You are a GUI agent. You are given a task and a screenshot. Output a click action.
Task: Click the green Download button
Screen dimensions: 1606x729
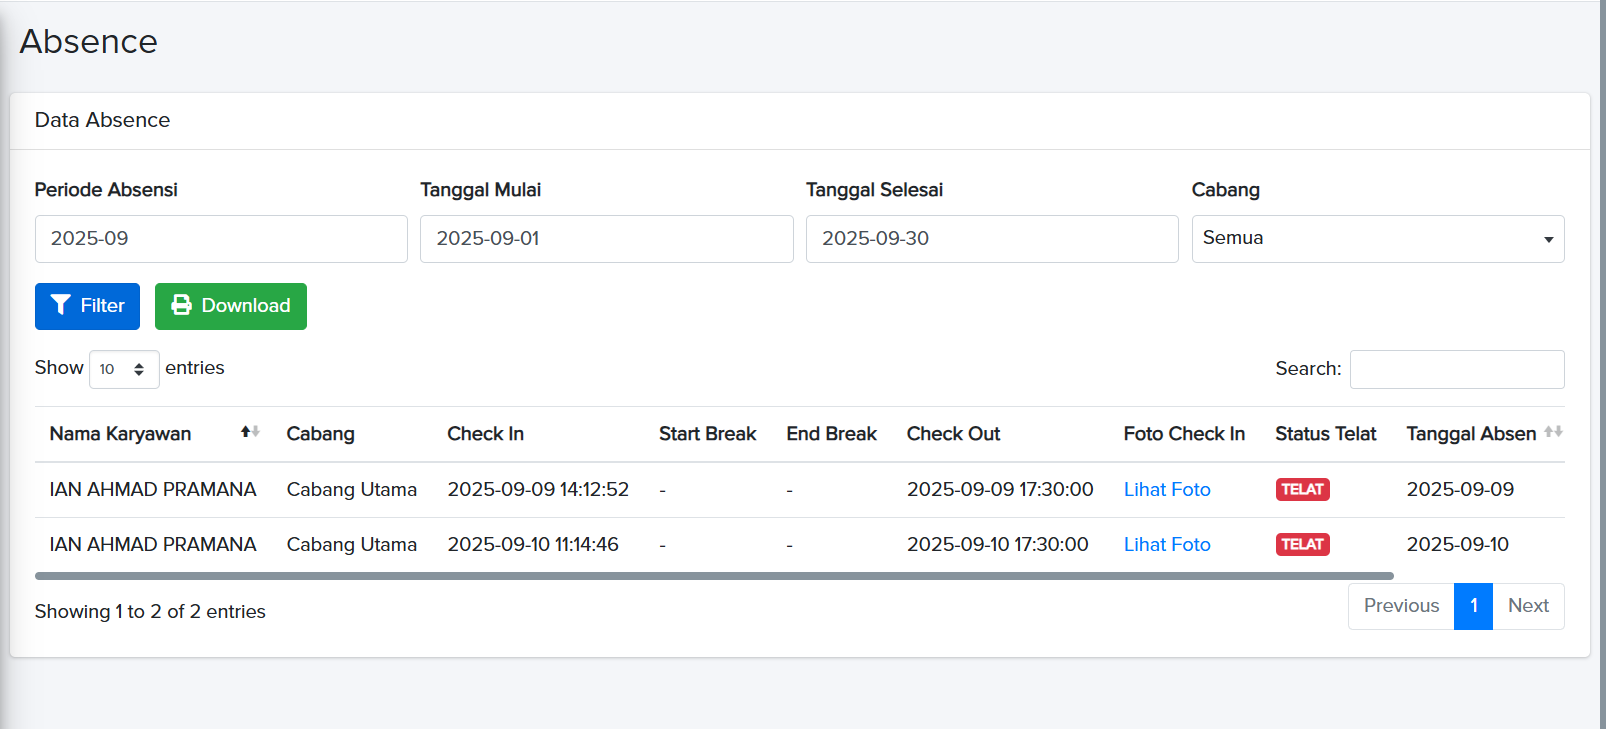[230, 306]
